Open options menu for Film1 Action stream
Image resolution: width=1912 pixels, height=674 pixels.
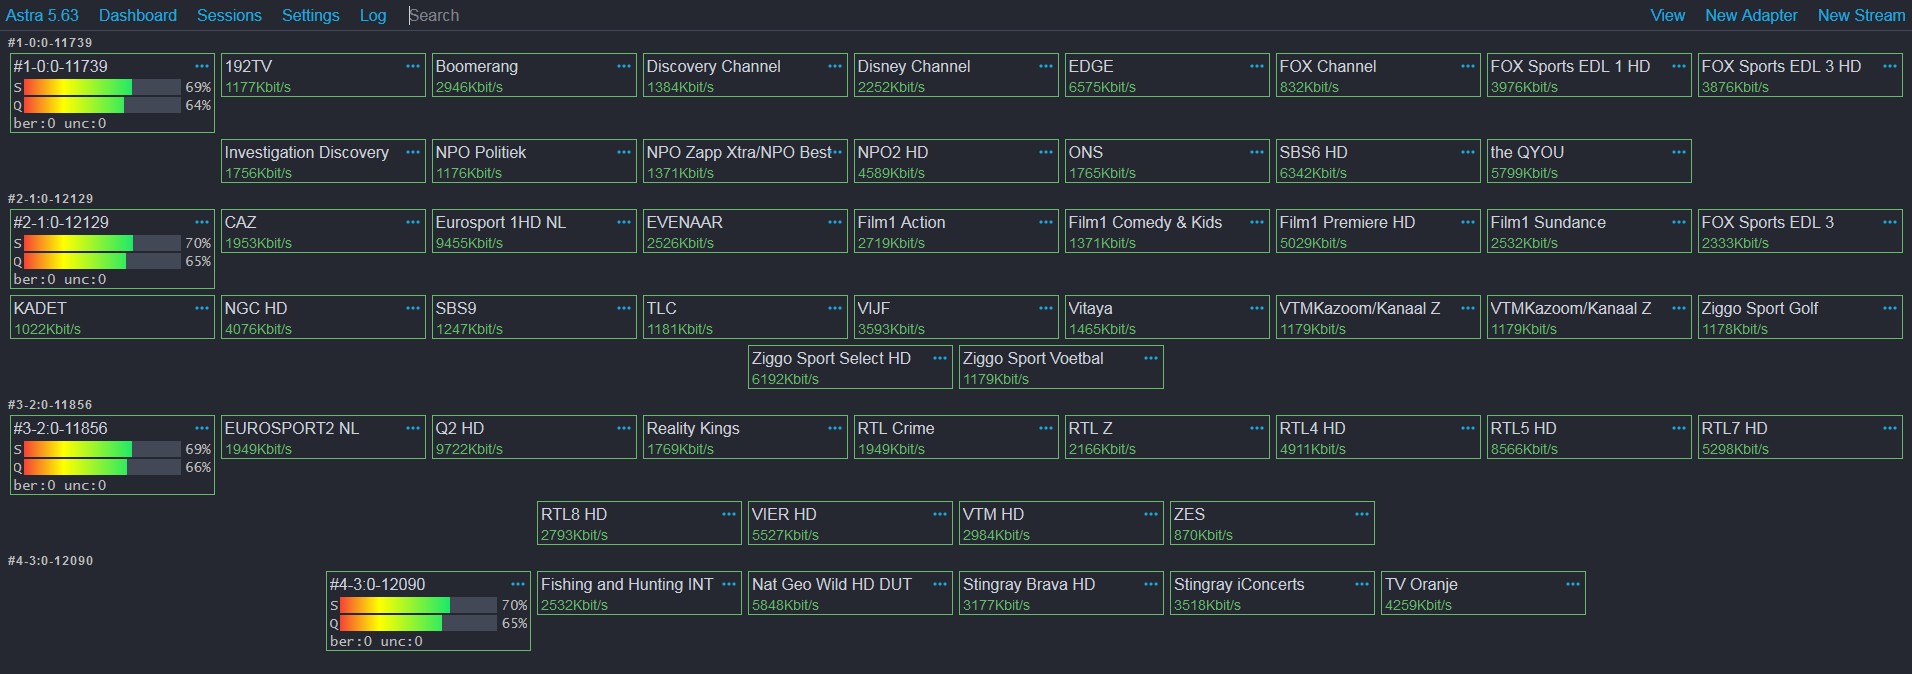(x=1046, y=222)
